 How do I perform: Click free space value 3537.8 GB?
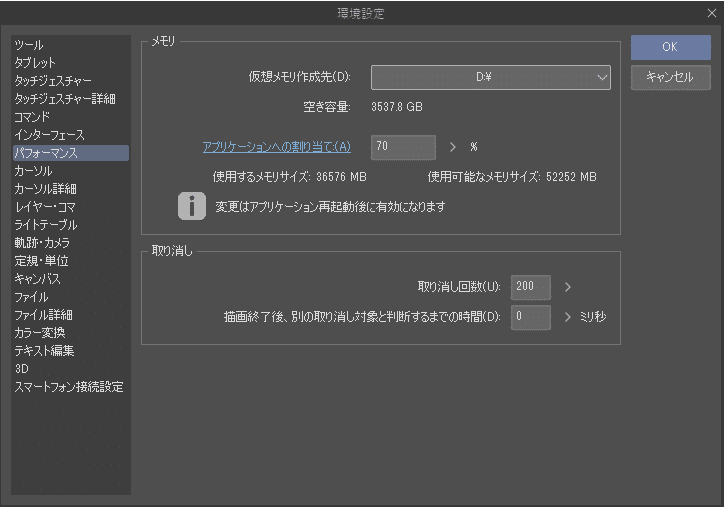click(397, 107)
